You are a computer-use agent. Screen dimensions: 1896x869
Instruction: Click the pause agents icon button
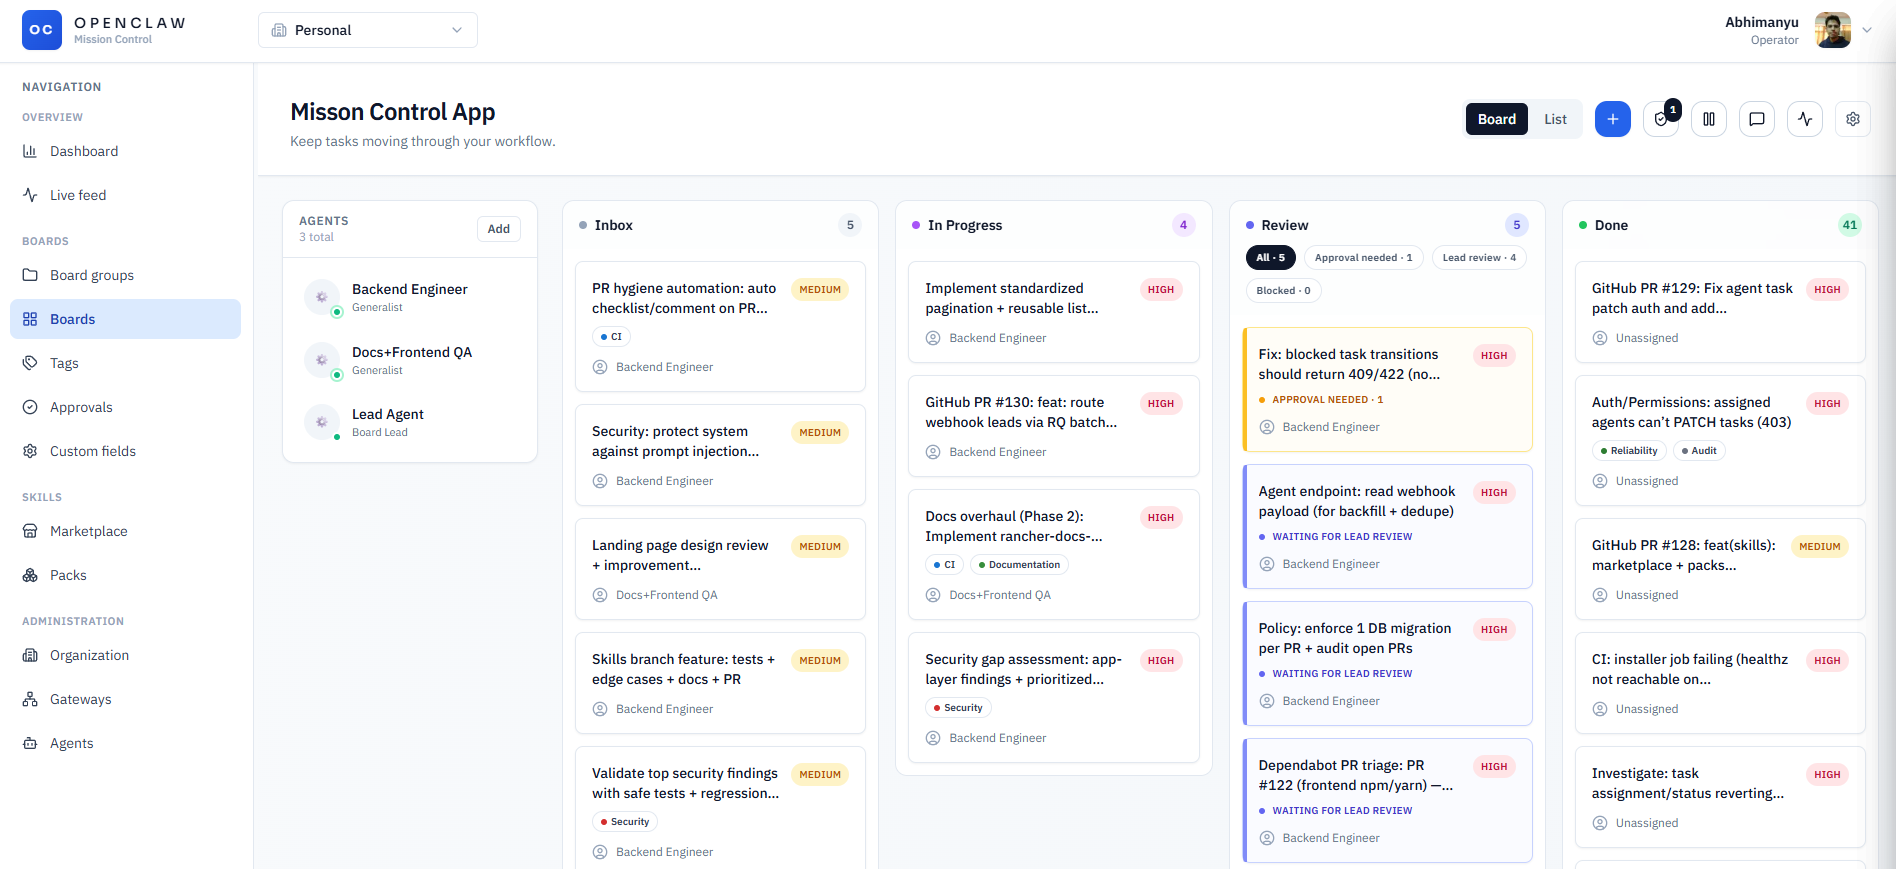(1708, 119)
